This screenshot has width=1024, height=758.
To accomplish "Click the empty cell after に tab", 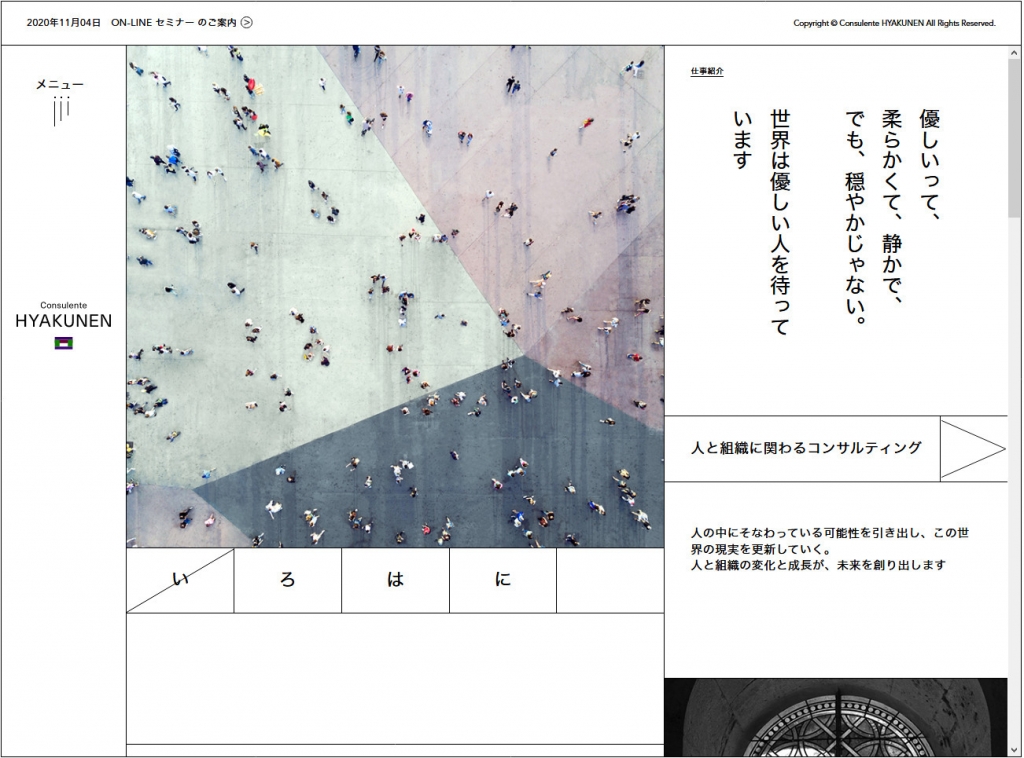I will [x=610, y=580].
